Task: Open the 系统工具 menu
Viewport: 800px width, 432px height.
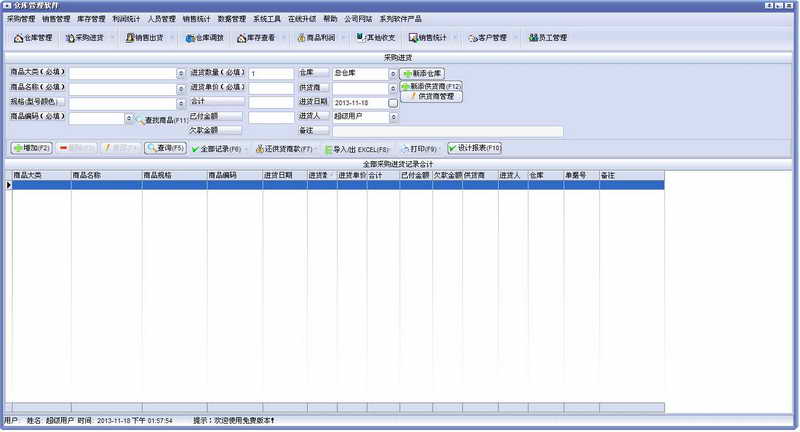Action: pos(267,19)
